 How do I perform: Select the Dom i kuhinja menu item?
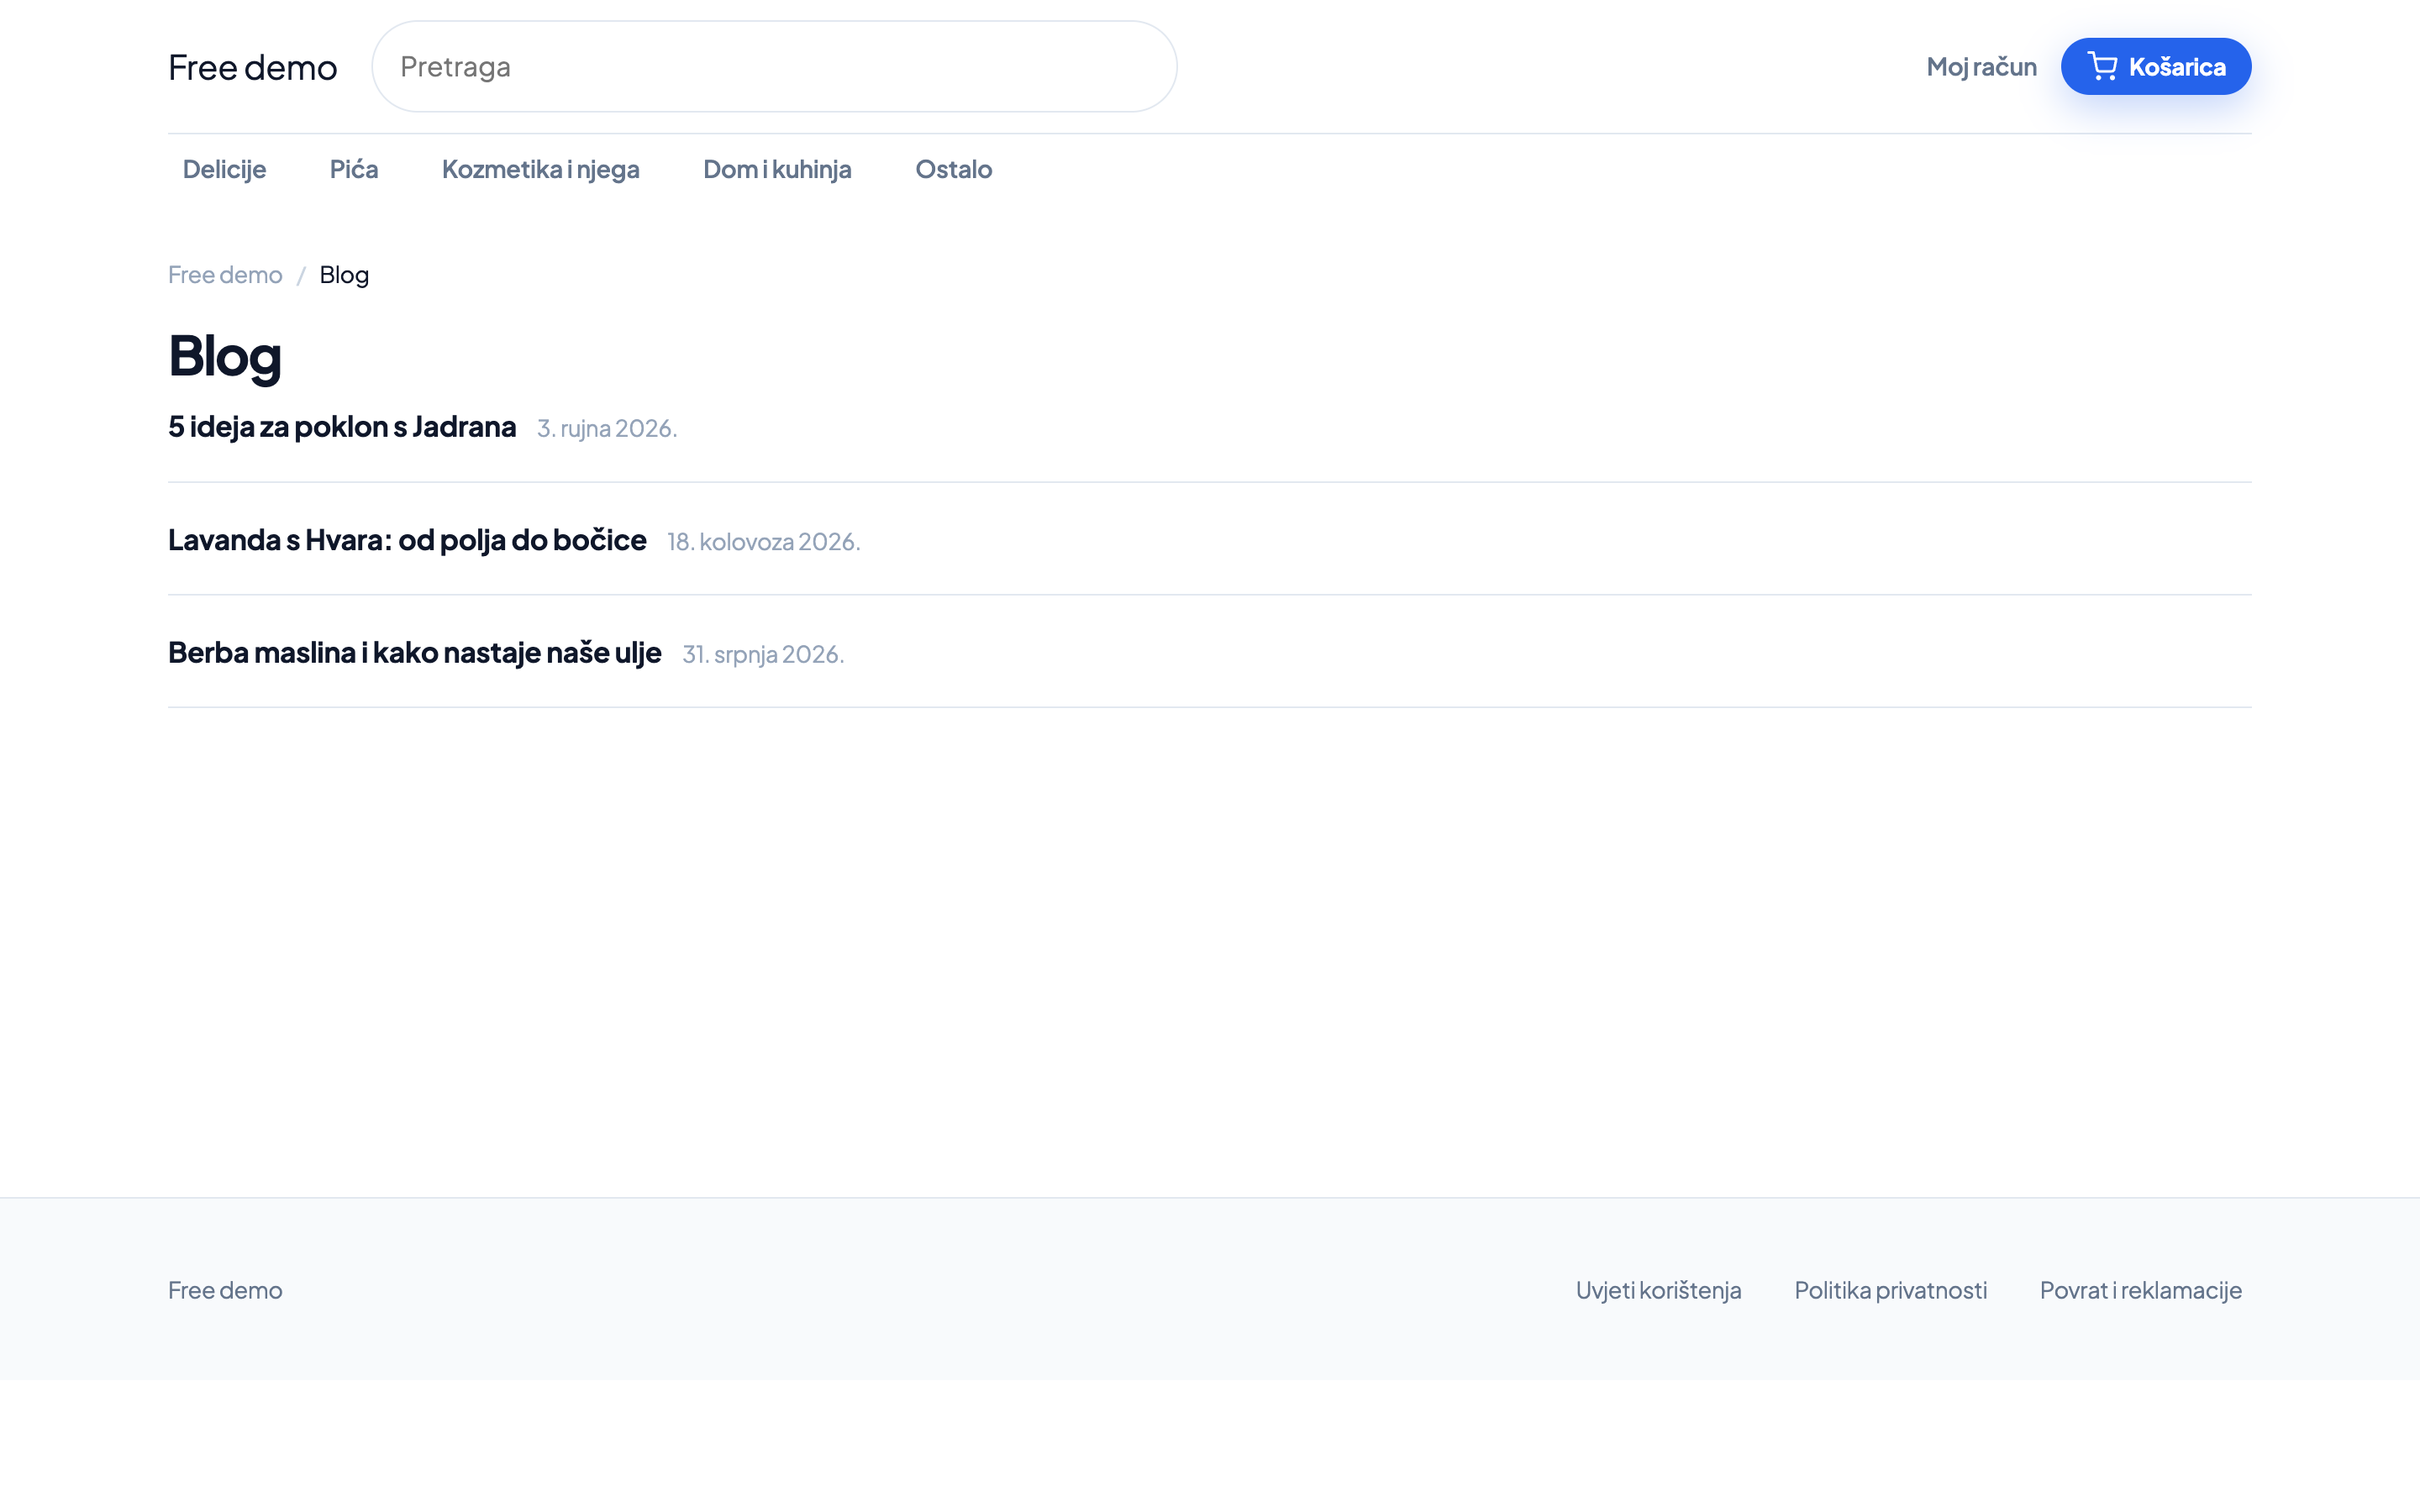[777, 169]
